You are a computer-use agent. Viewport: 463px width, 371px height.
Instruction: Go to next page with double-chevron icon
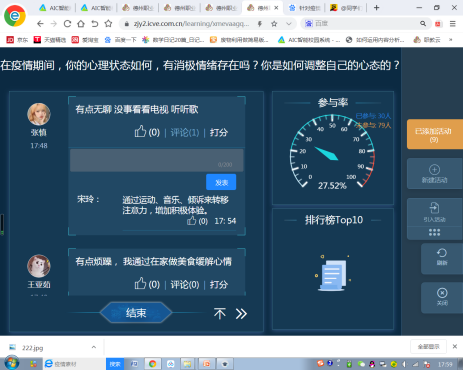tap(241, 313)
